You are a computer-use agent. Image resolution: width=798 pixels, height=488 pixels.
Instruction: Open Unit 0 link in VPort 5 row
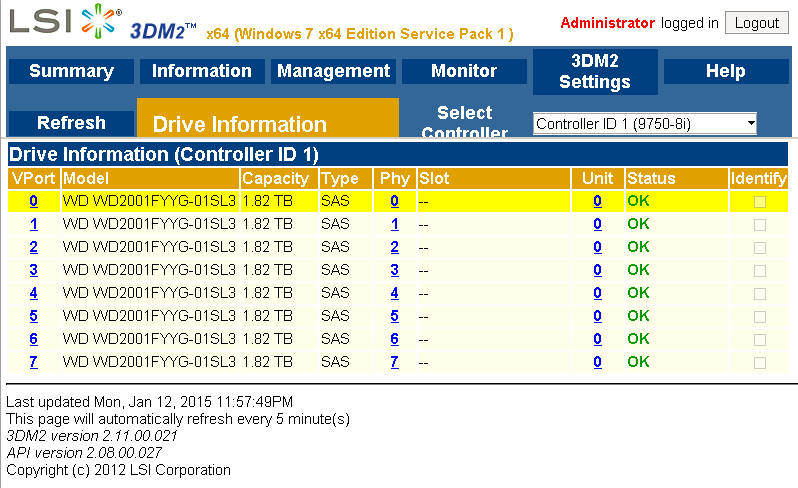pyautogui.click(x=597, y=316)
